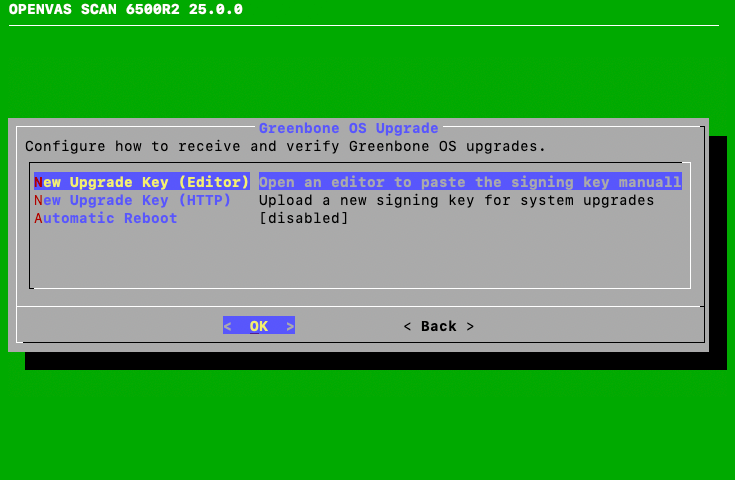
Task: Choose the Automatic Reboot menu entry
Action: (106, 218)
